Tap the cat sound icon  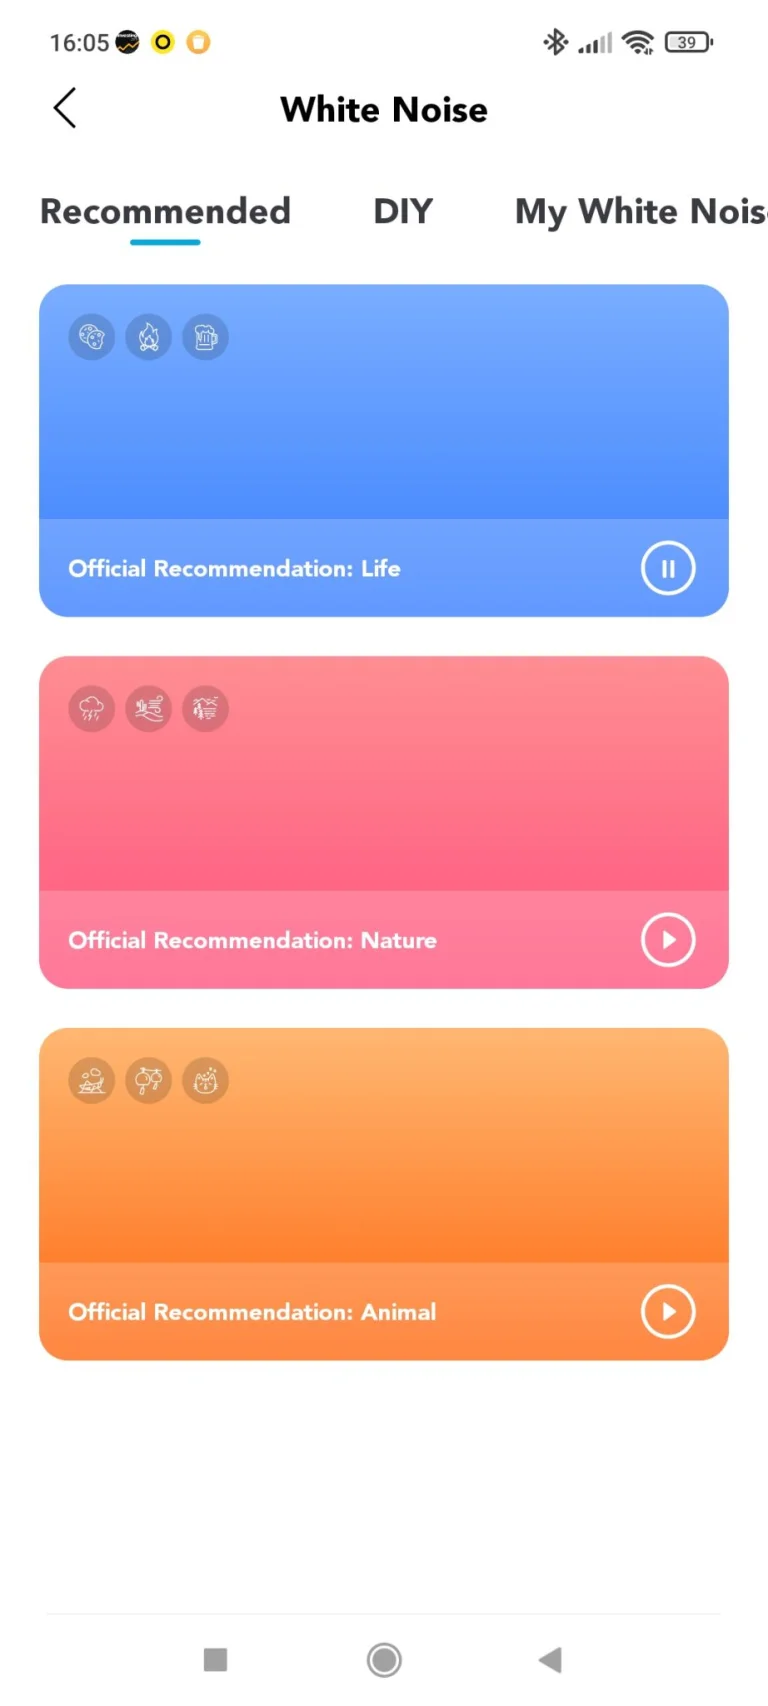coord(205,1081)
